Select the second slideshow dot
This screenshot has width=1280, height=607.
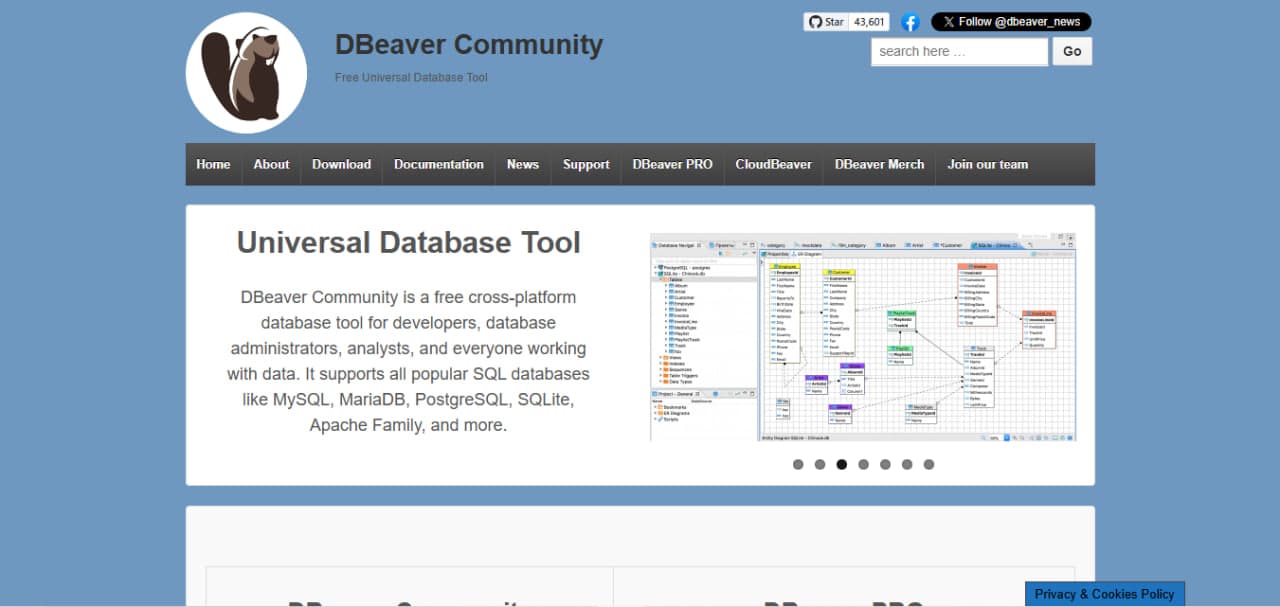click(820, 464)
